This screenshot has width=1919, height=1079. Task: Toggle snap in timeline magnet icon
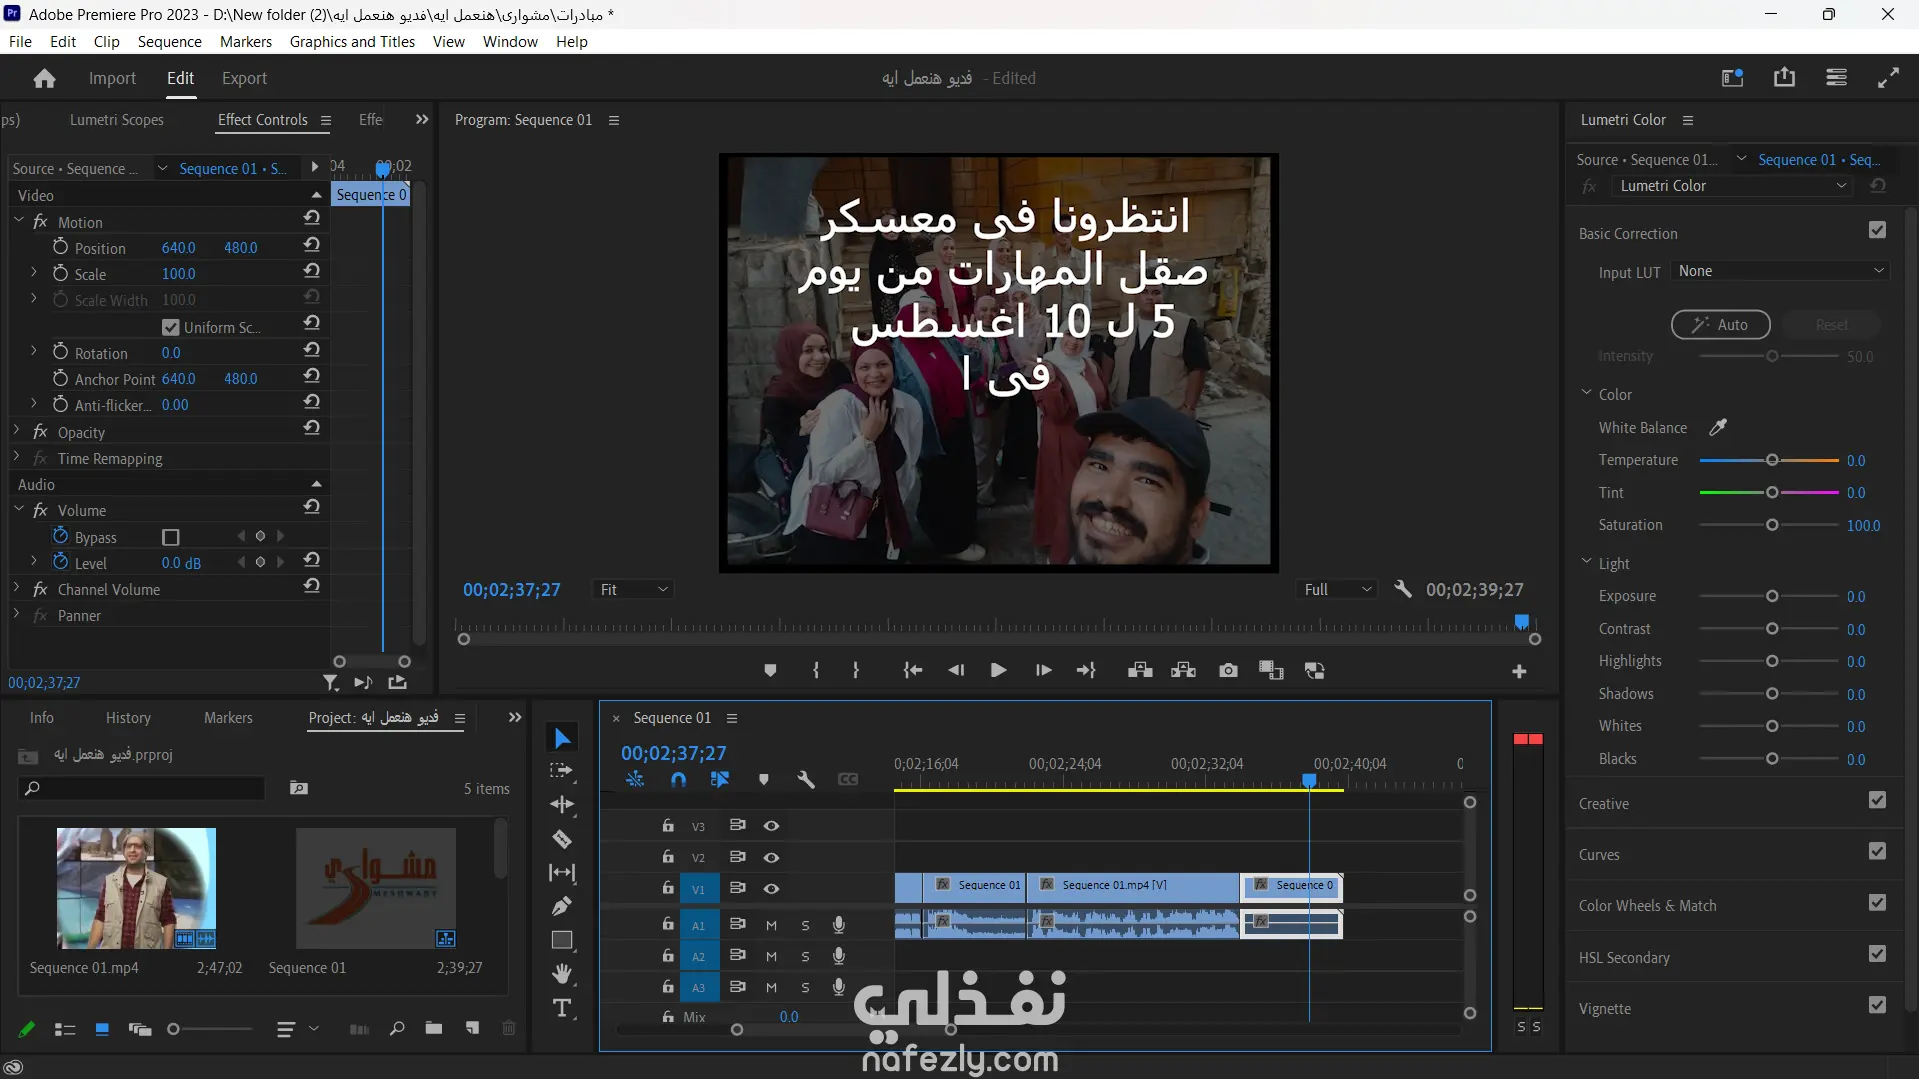click(x=678, y=780)
